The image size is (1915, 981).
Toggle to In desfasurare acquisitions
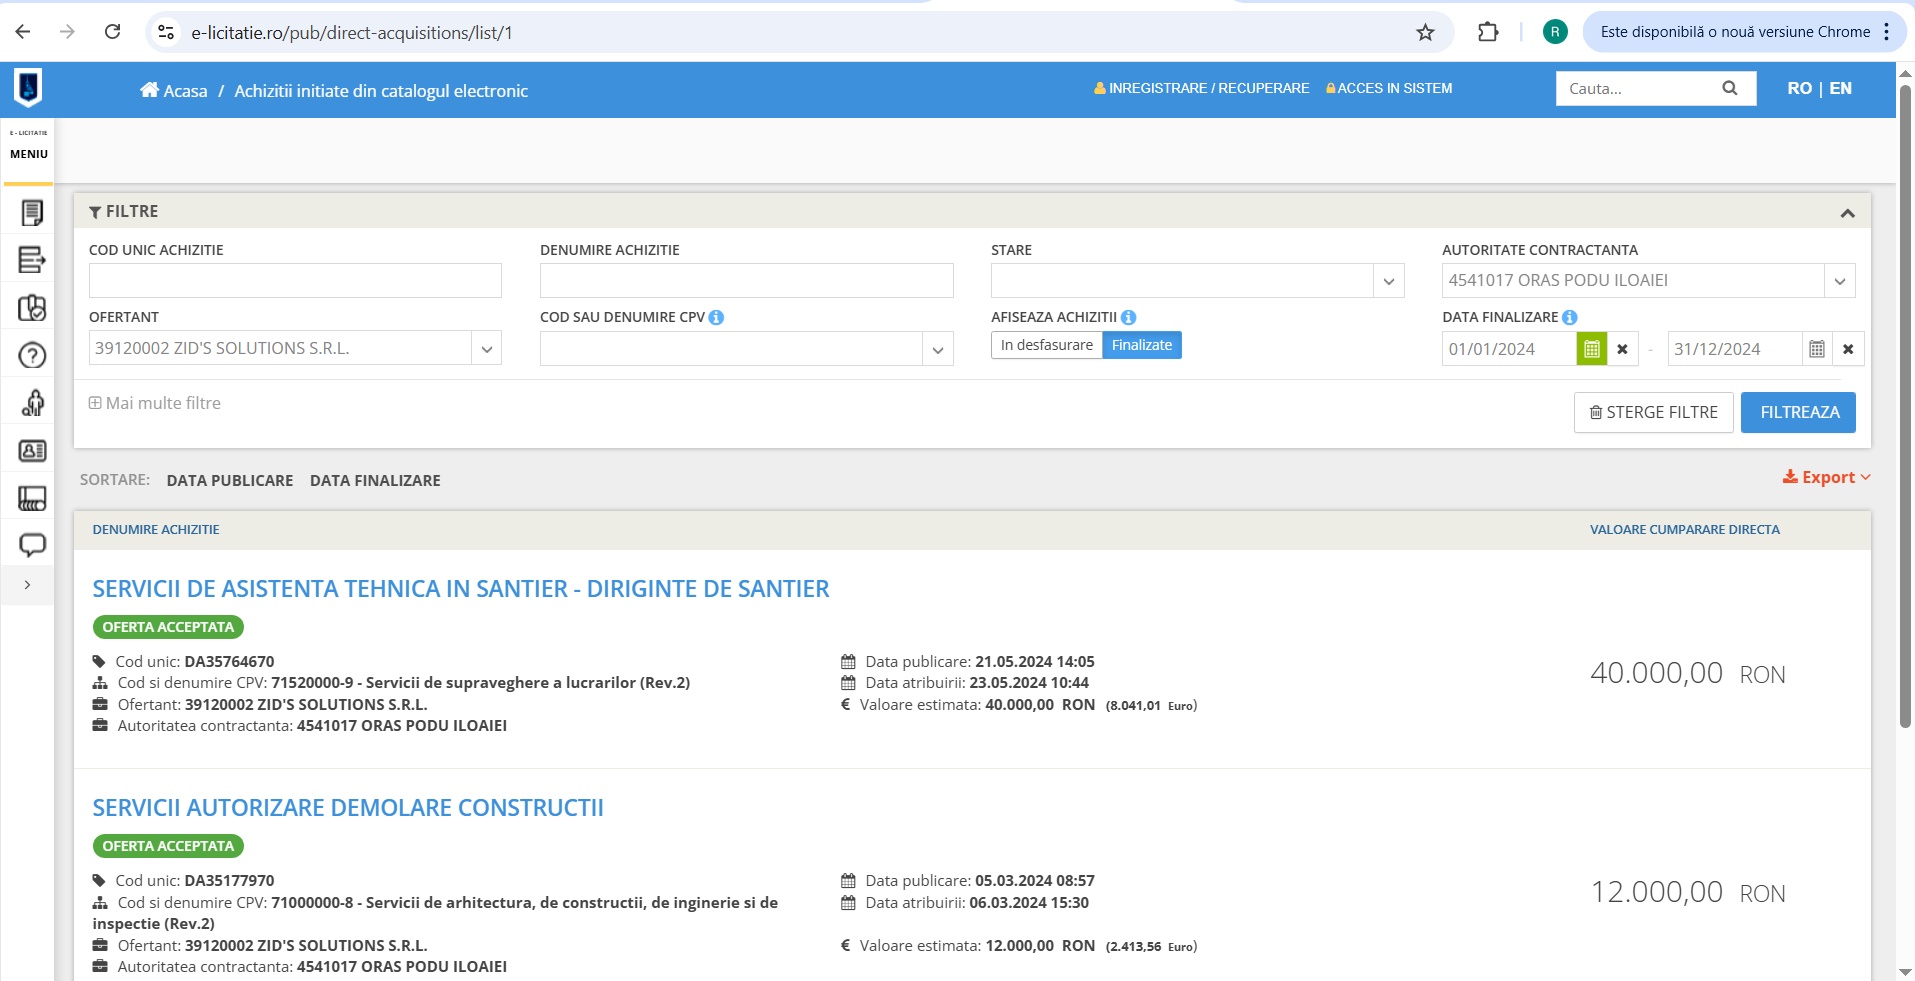point(1046,345)
